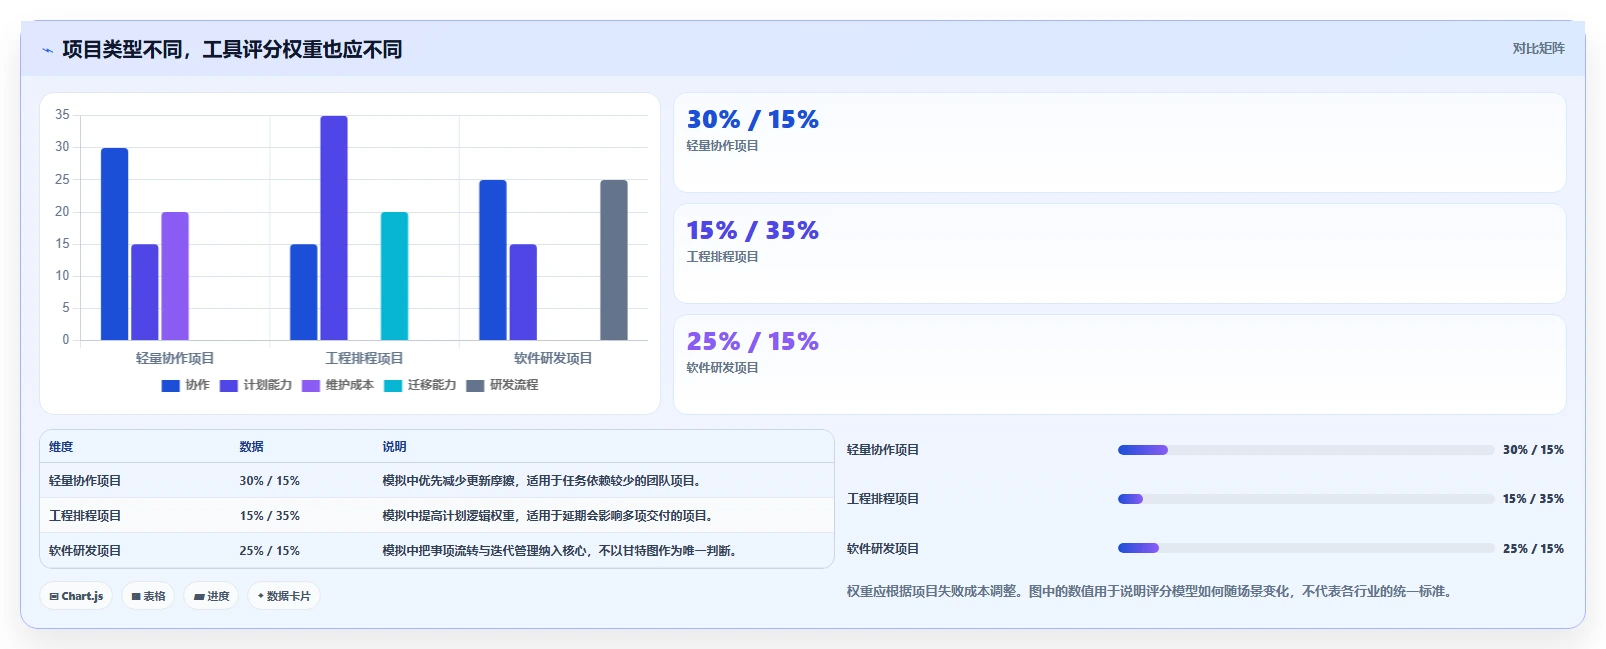The image size is (1606, 649).
Task: Click the description starting 模拟中优先减少更新摩擦
Action: pos(544,481)
